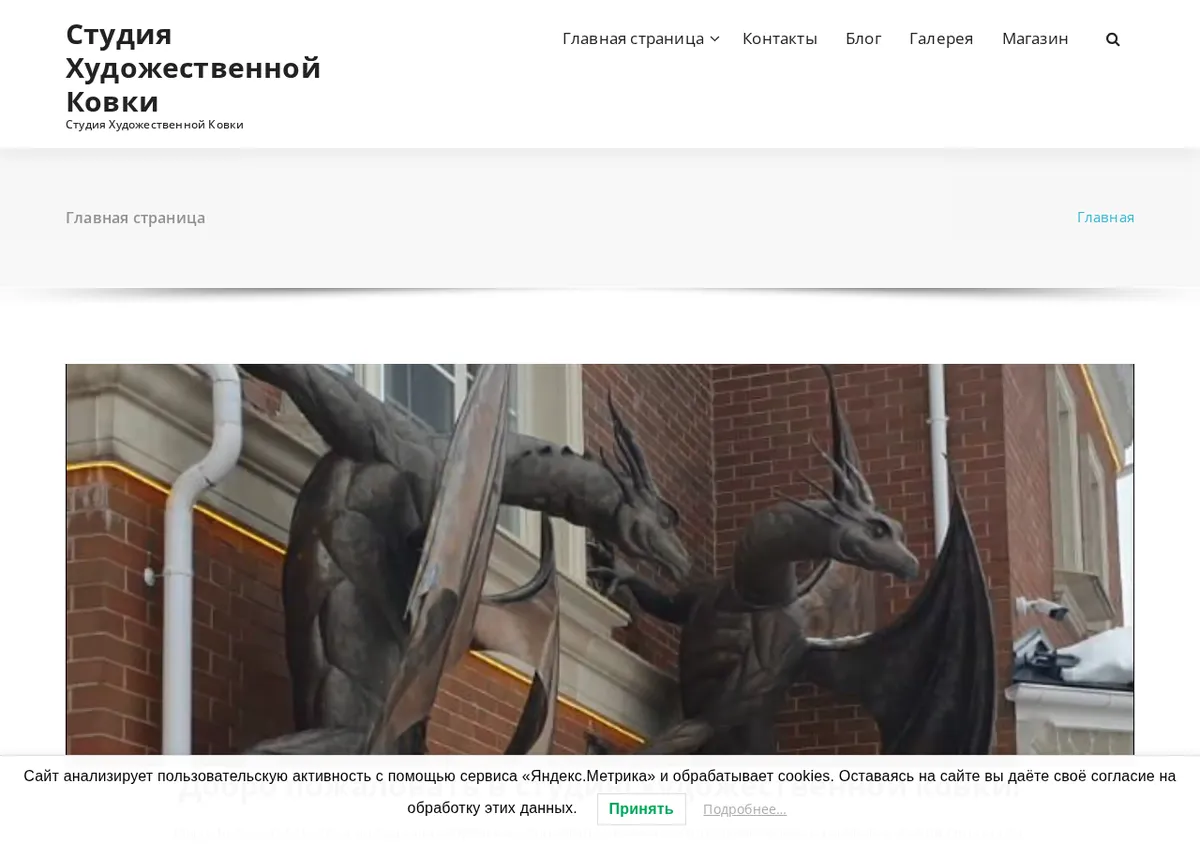Go to the Контакты page
The height and width of the screenshot is (844, 1200).
coord(779,38)
